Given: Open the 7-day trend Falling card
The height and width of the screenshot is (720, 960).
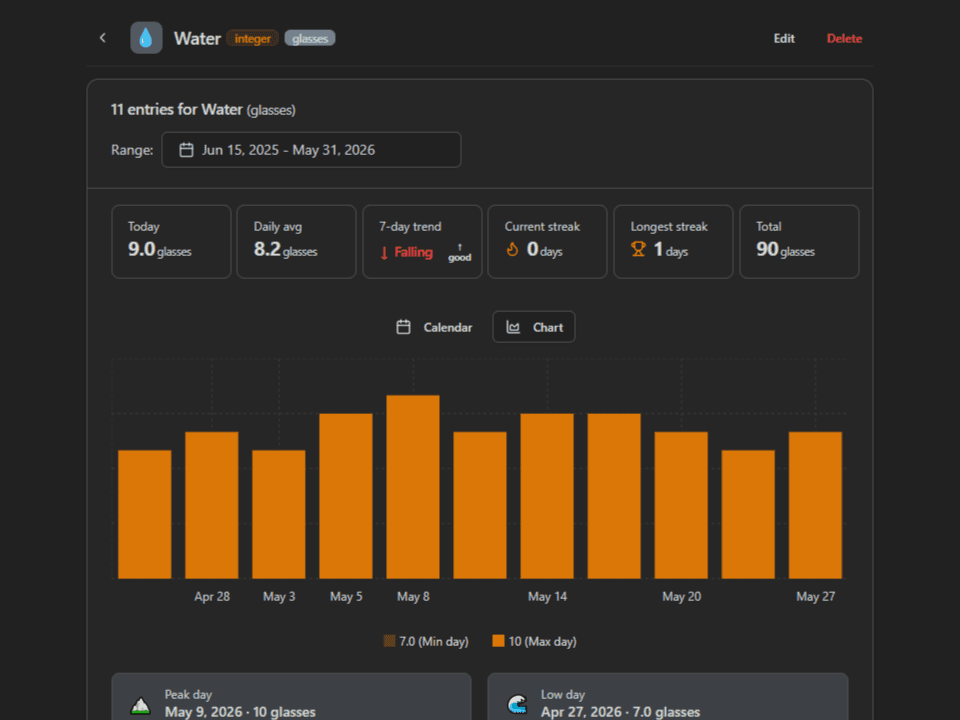Looking at the screenshot, I should click(x=422, y=242).
